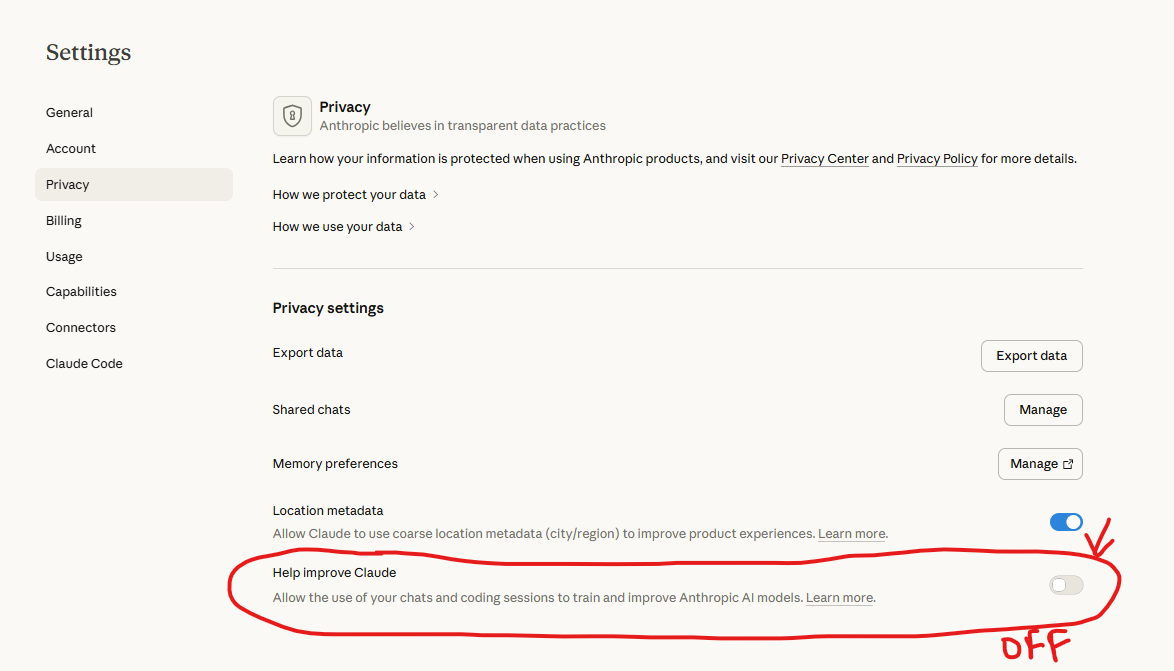This screenshot has width=1174, height=671.
Task: Disable the Location metadata toggle
Action: pyautogui.click(x=1066, y=522)
